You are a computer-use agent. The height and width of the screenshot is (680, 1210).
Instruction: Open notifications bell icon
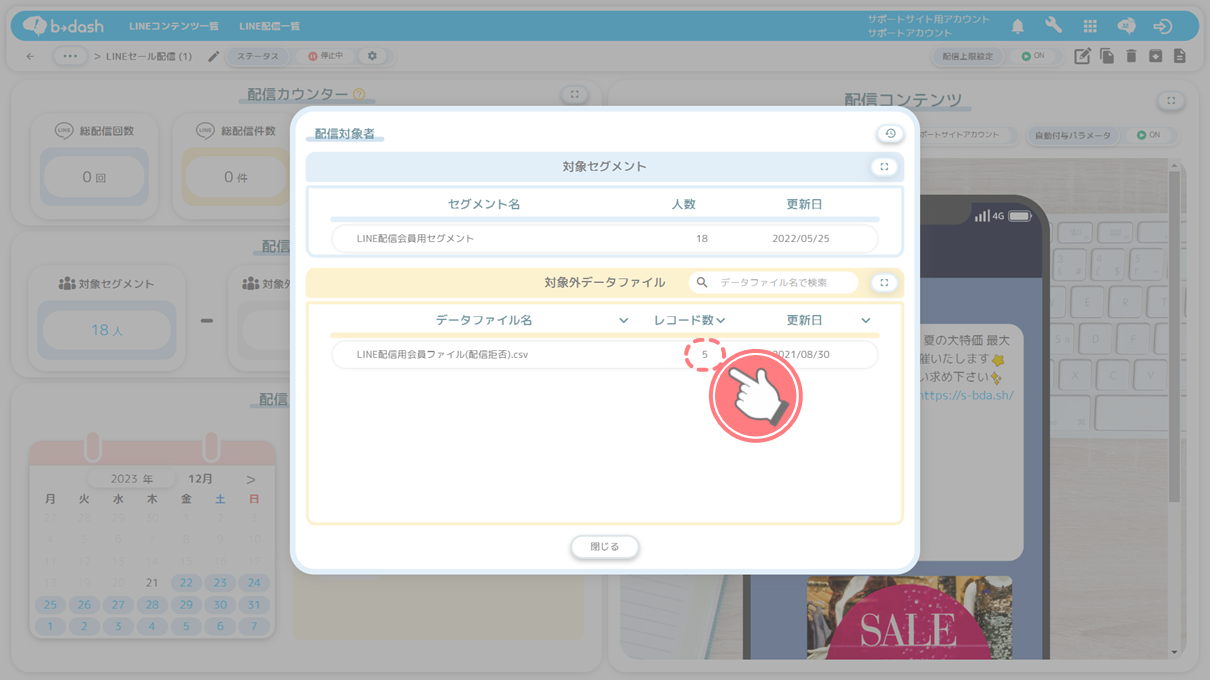point(1018,26)
